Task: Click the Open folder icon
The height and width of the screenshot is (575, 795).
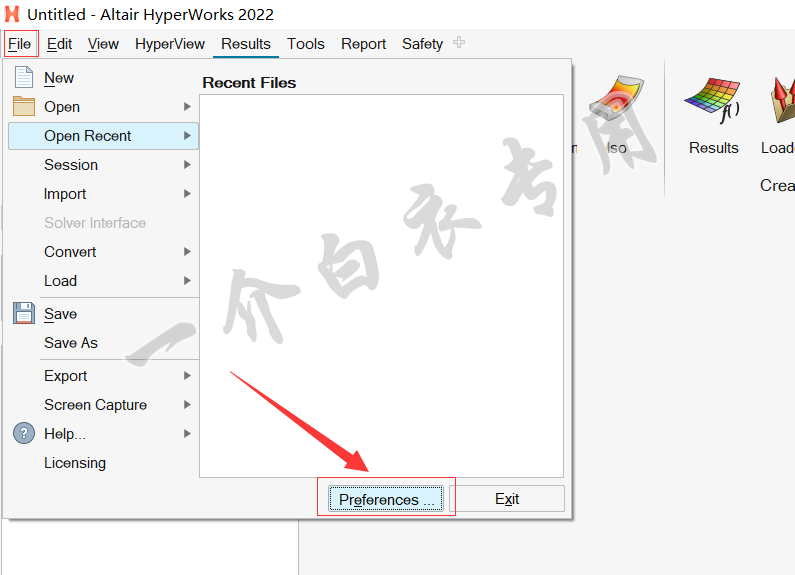Action: tap(24, 106)
